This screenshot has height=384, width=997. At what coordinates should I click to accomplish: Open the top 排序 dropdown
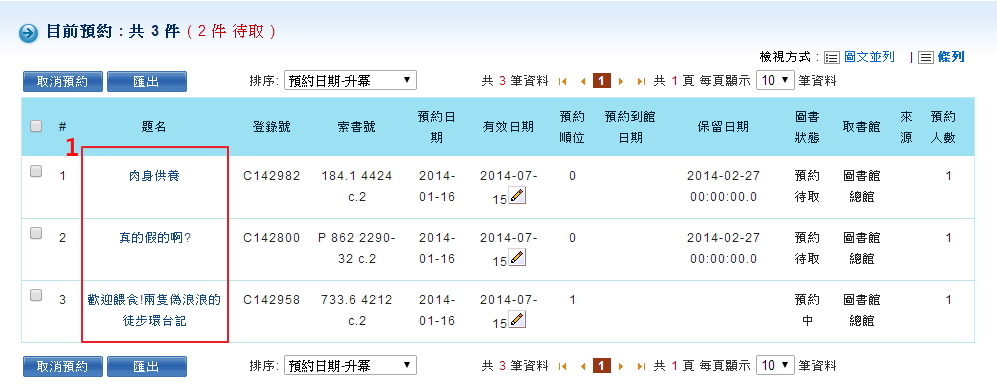pyautogui.click(x=350, y=81)
